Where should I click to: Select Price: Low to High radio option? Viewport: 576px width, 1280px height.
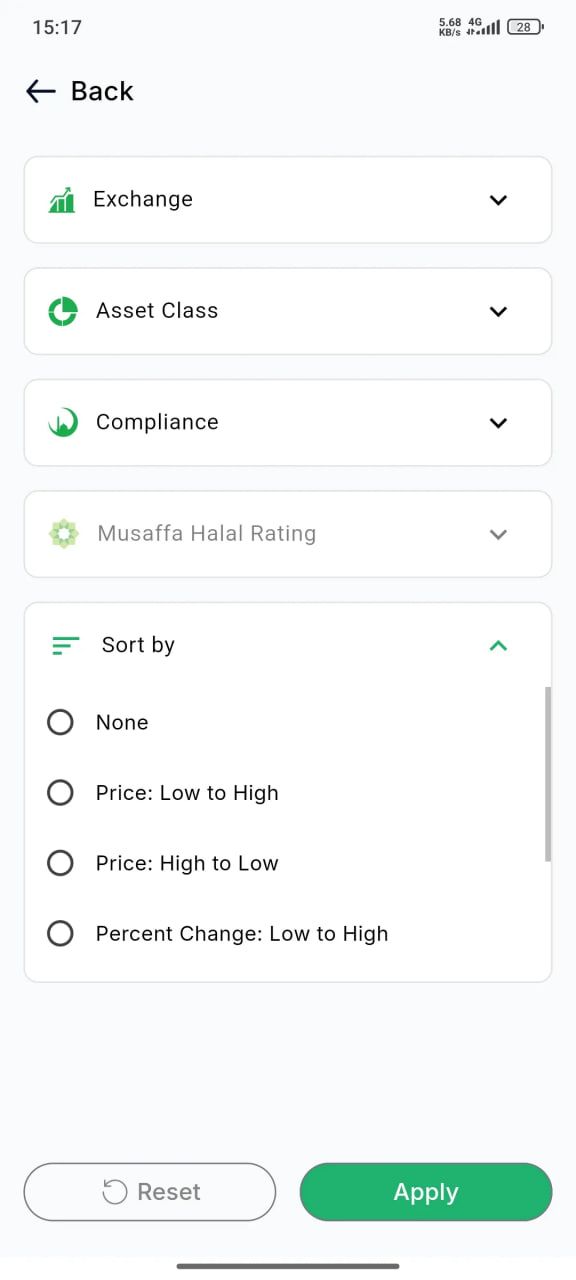point(60,793)
